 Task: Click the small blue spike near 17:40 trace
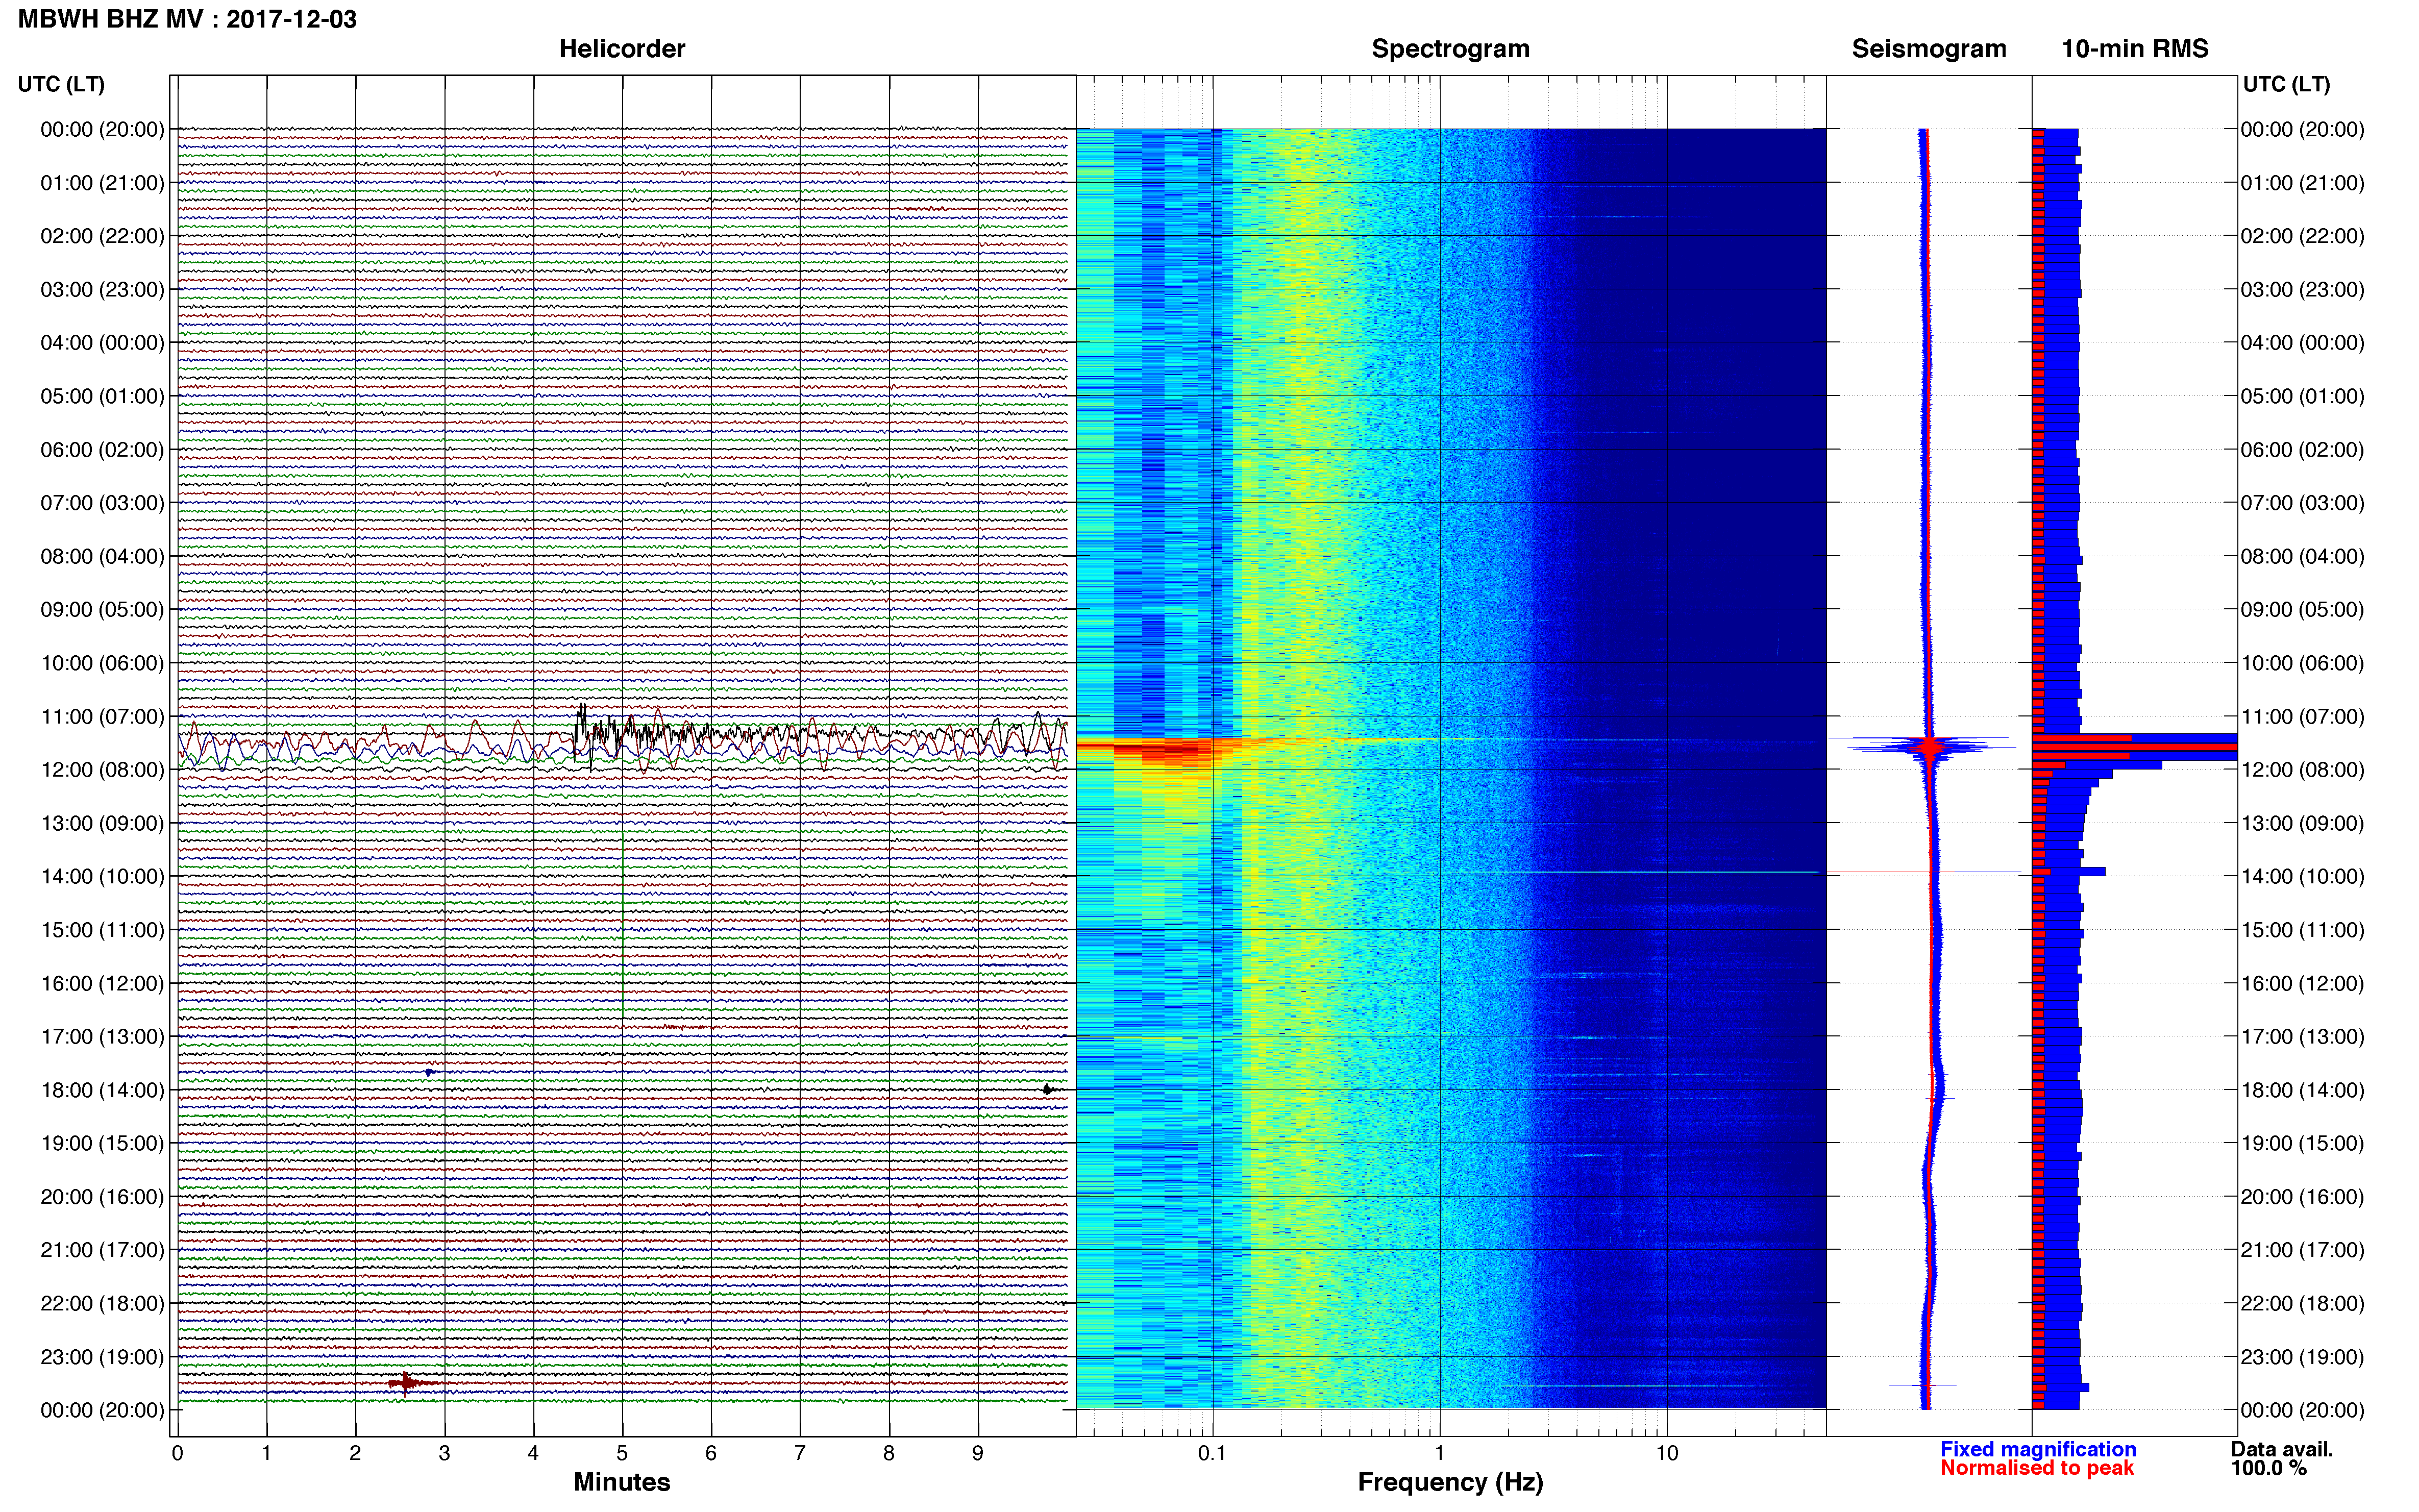tap(429, 1072)
